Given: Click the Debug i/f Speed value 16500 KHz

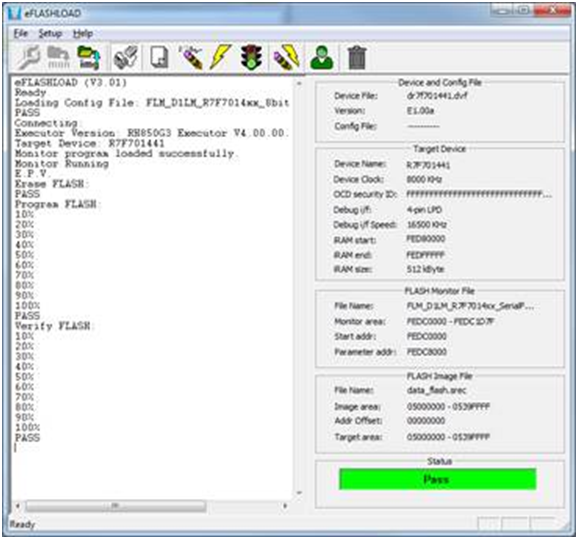Looking at the screenshot, I should 426,225.
